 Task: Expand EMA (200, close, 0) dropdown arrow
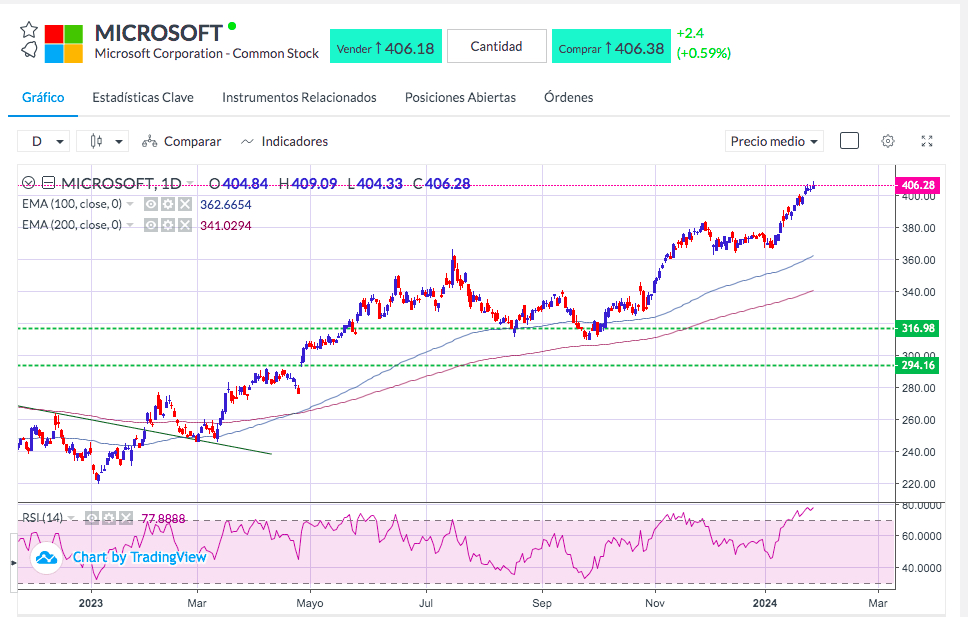[x=130, y=225]
